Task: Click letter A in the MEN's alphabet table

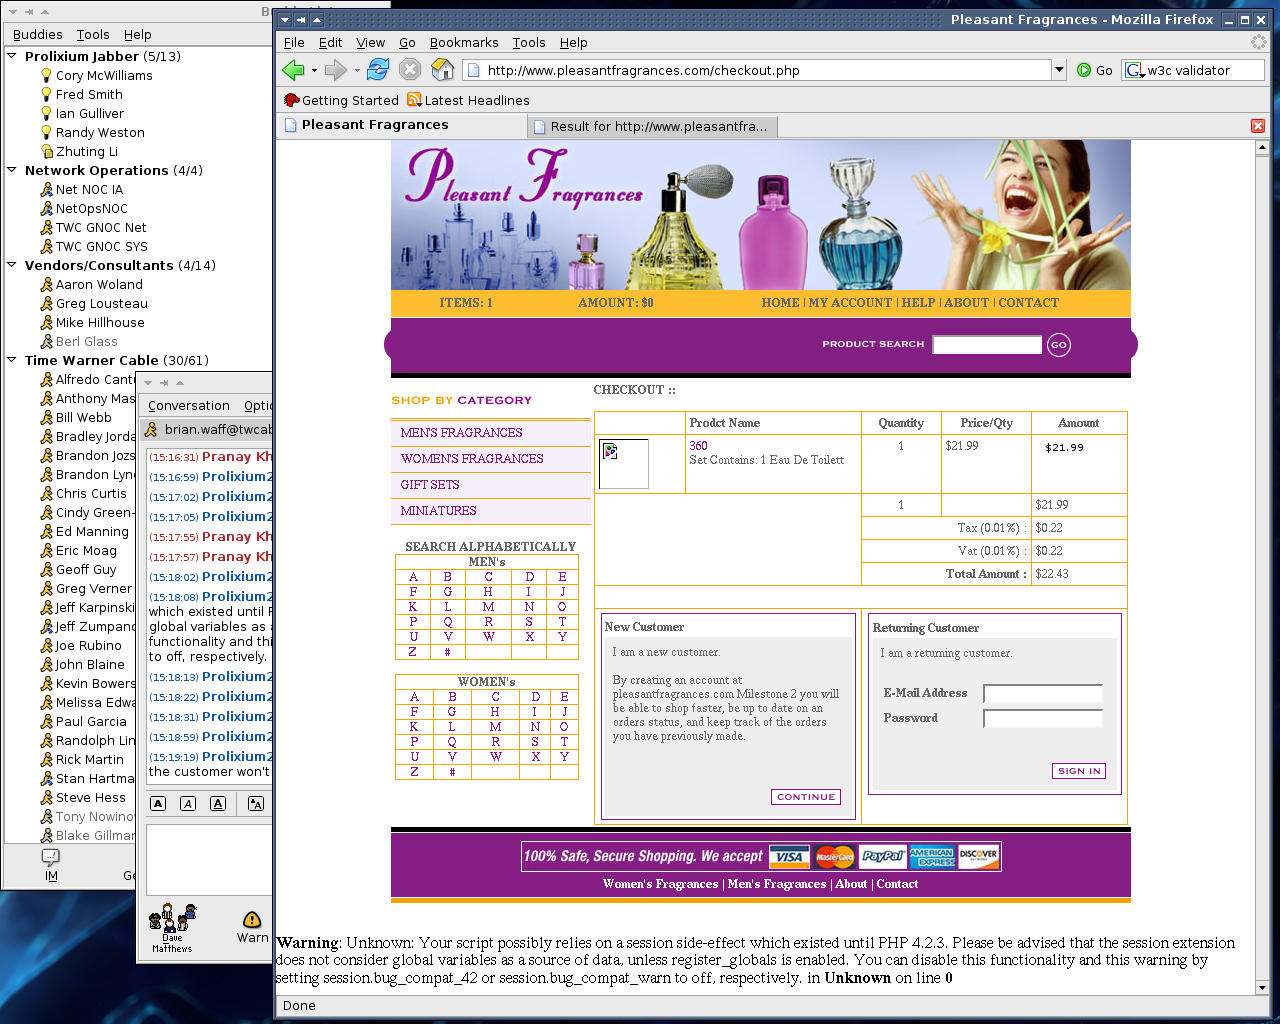Action: [x=413, y=577]
